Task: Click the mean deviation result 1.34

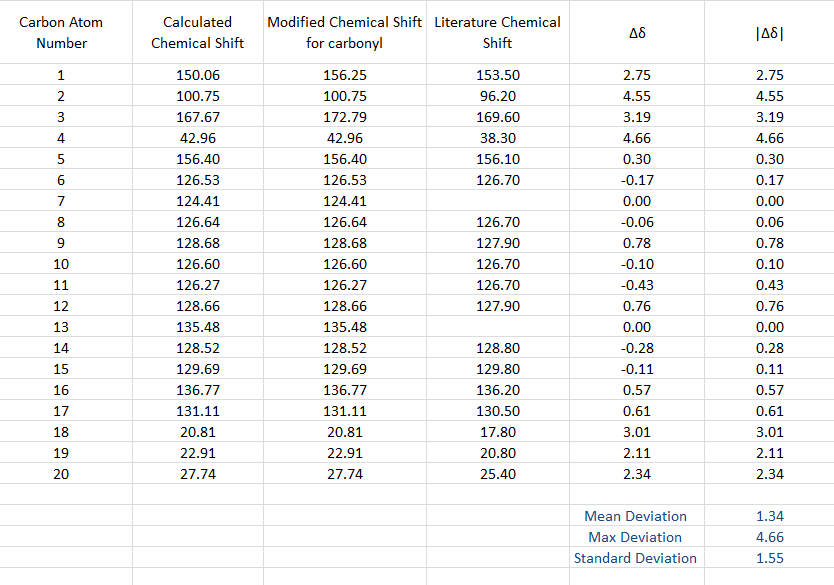Action: pyautogui.click(x=770, y=516)
